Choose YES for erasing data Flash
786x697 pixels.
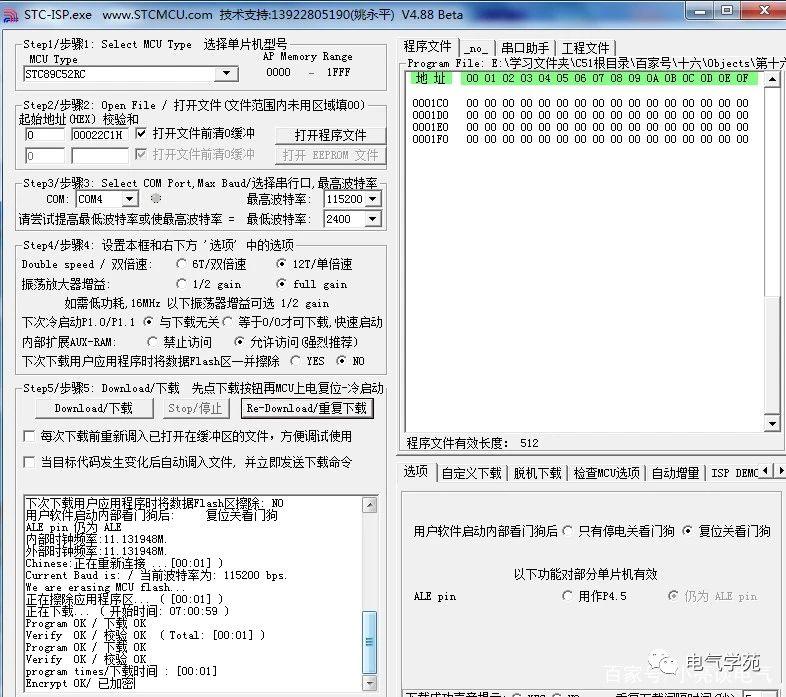[x=295, y=361]
